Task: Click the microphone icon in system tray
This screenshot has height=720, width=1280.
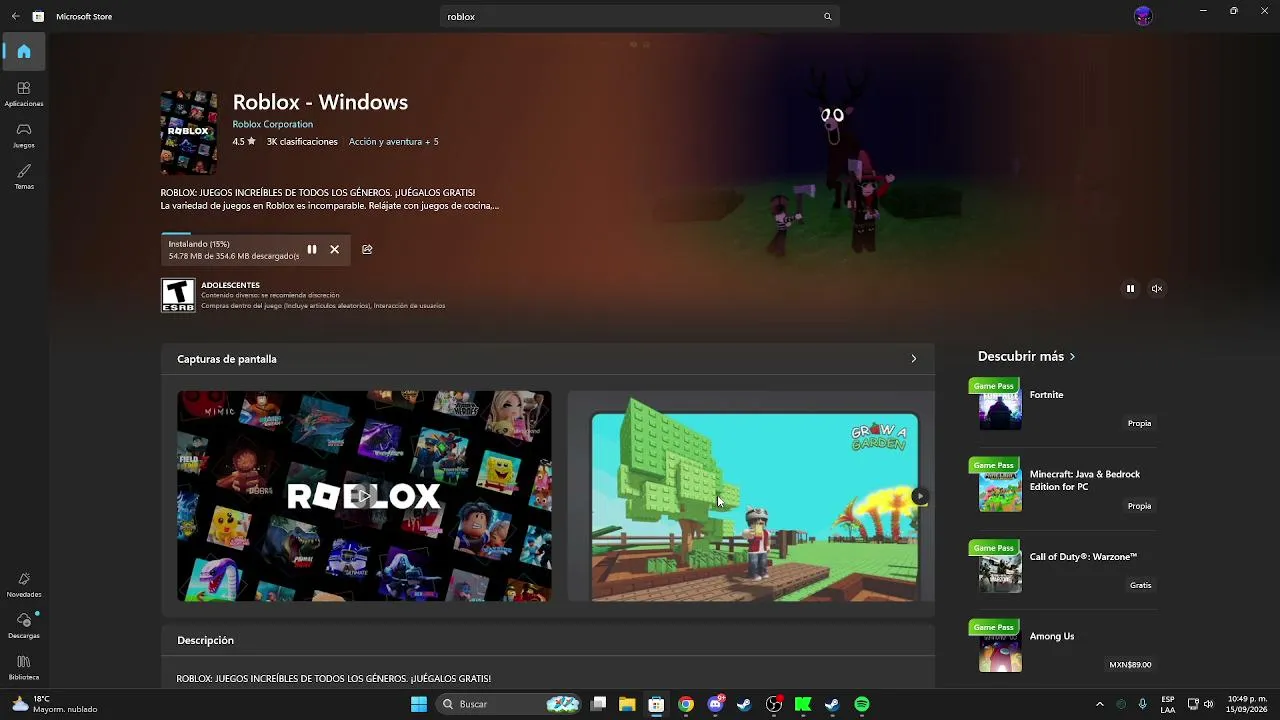Action: tap(1143, 704)
